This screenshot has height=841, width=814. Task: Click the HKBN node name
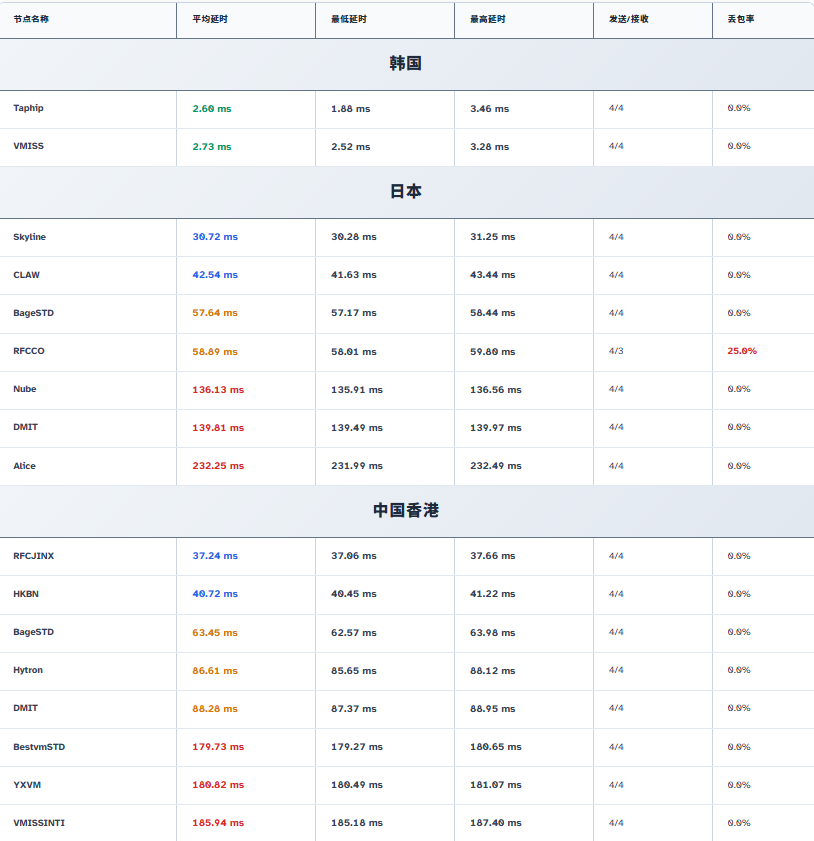(x=26, y=594)
